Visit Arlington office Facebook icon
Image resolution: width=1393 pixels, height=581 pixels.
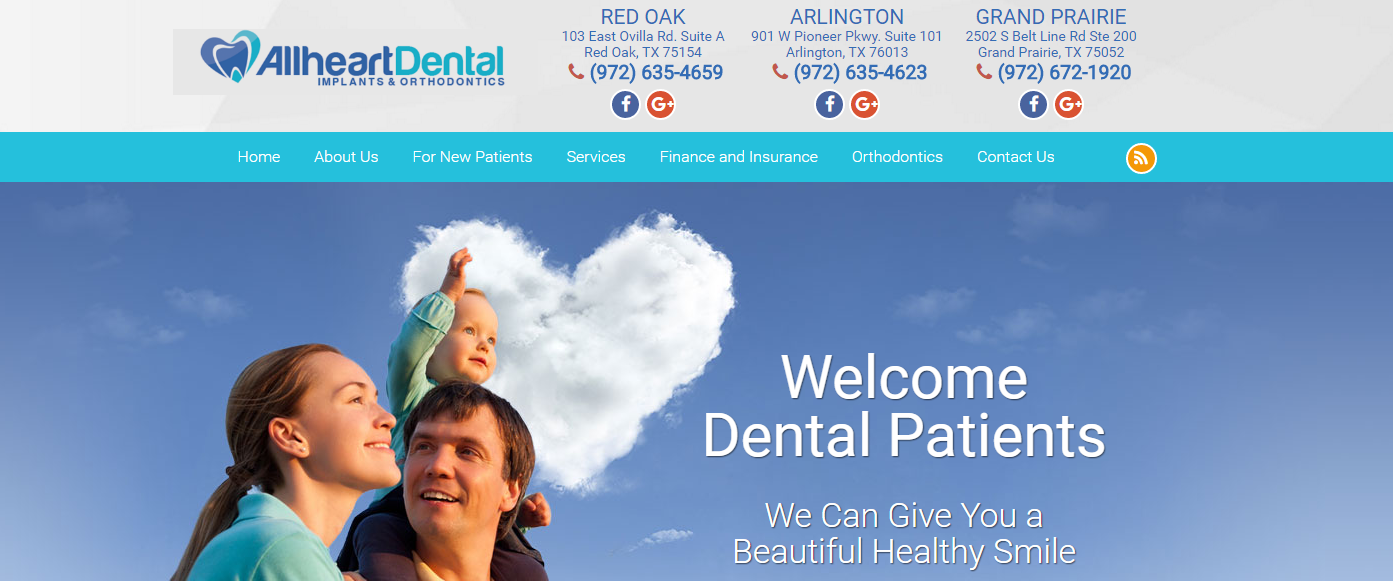click(x=830, y=104)
